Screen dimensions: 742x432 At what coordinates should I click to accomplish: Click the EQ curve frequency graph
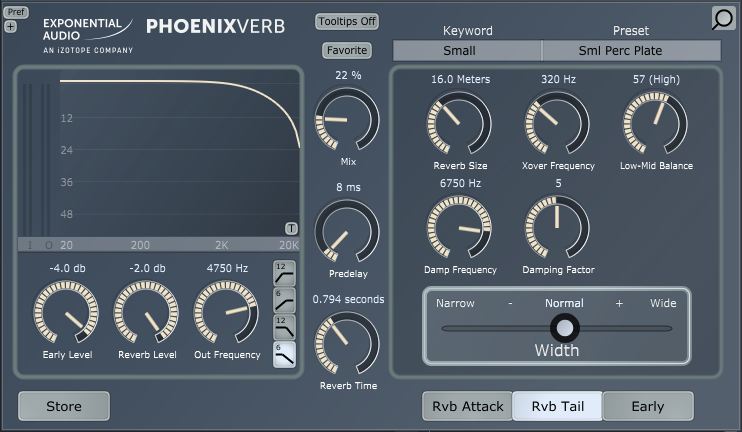[180, 154]
